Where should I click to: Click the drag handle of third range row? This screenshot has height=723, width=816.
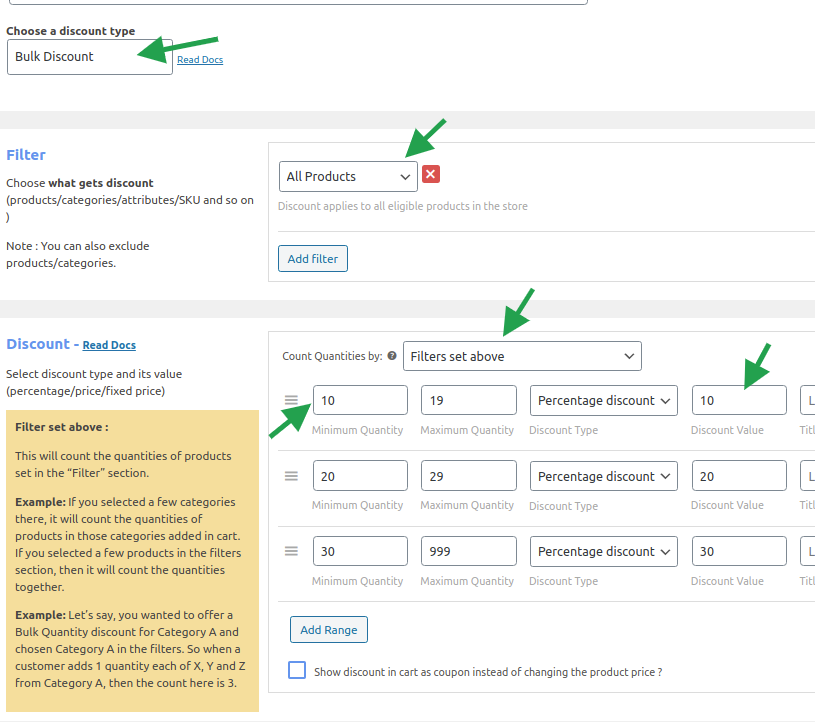click(291, 551)
